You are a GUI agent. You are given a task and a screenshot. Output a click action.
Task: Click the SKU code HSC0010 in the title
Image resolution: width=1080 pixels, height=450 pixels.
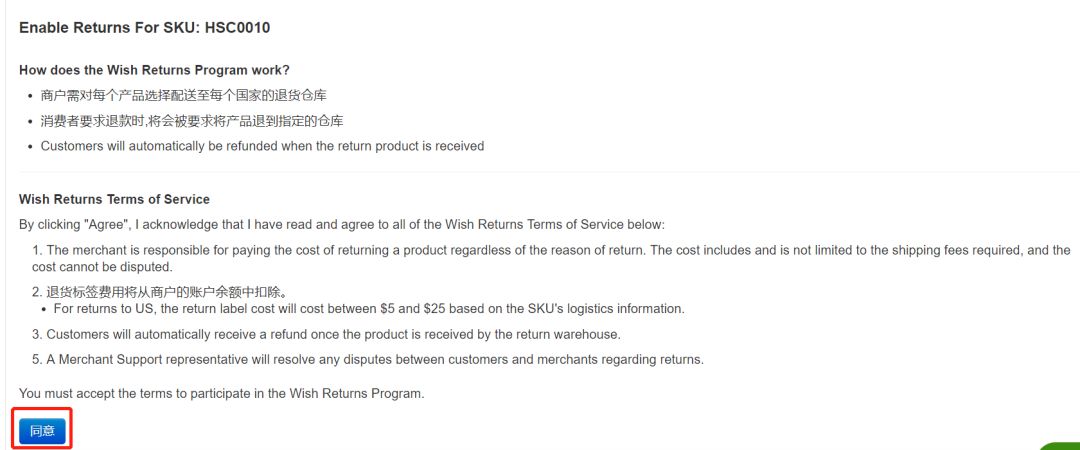pos(238,28)
